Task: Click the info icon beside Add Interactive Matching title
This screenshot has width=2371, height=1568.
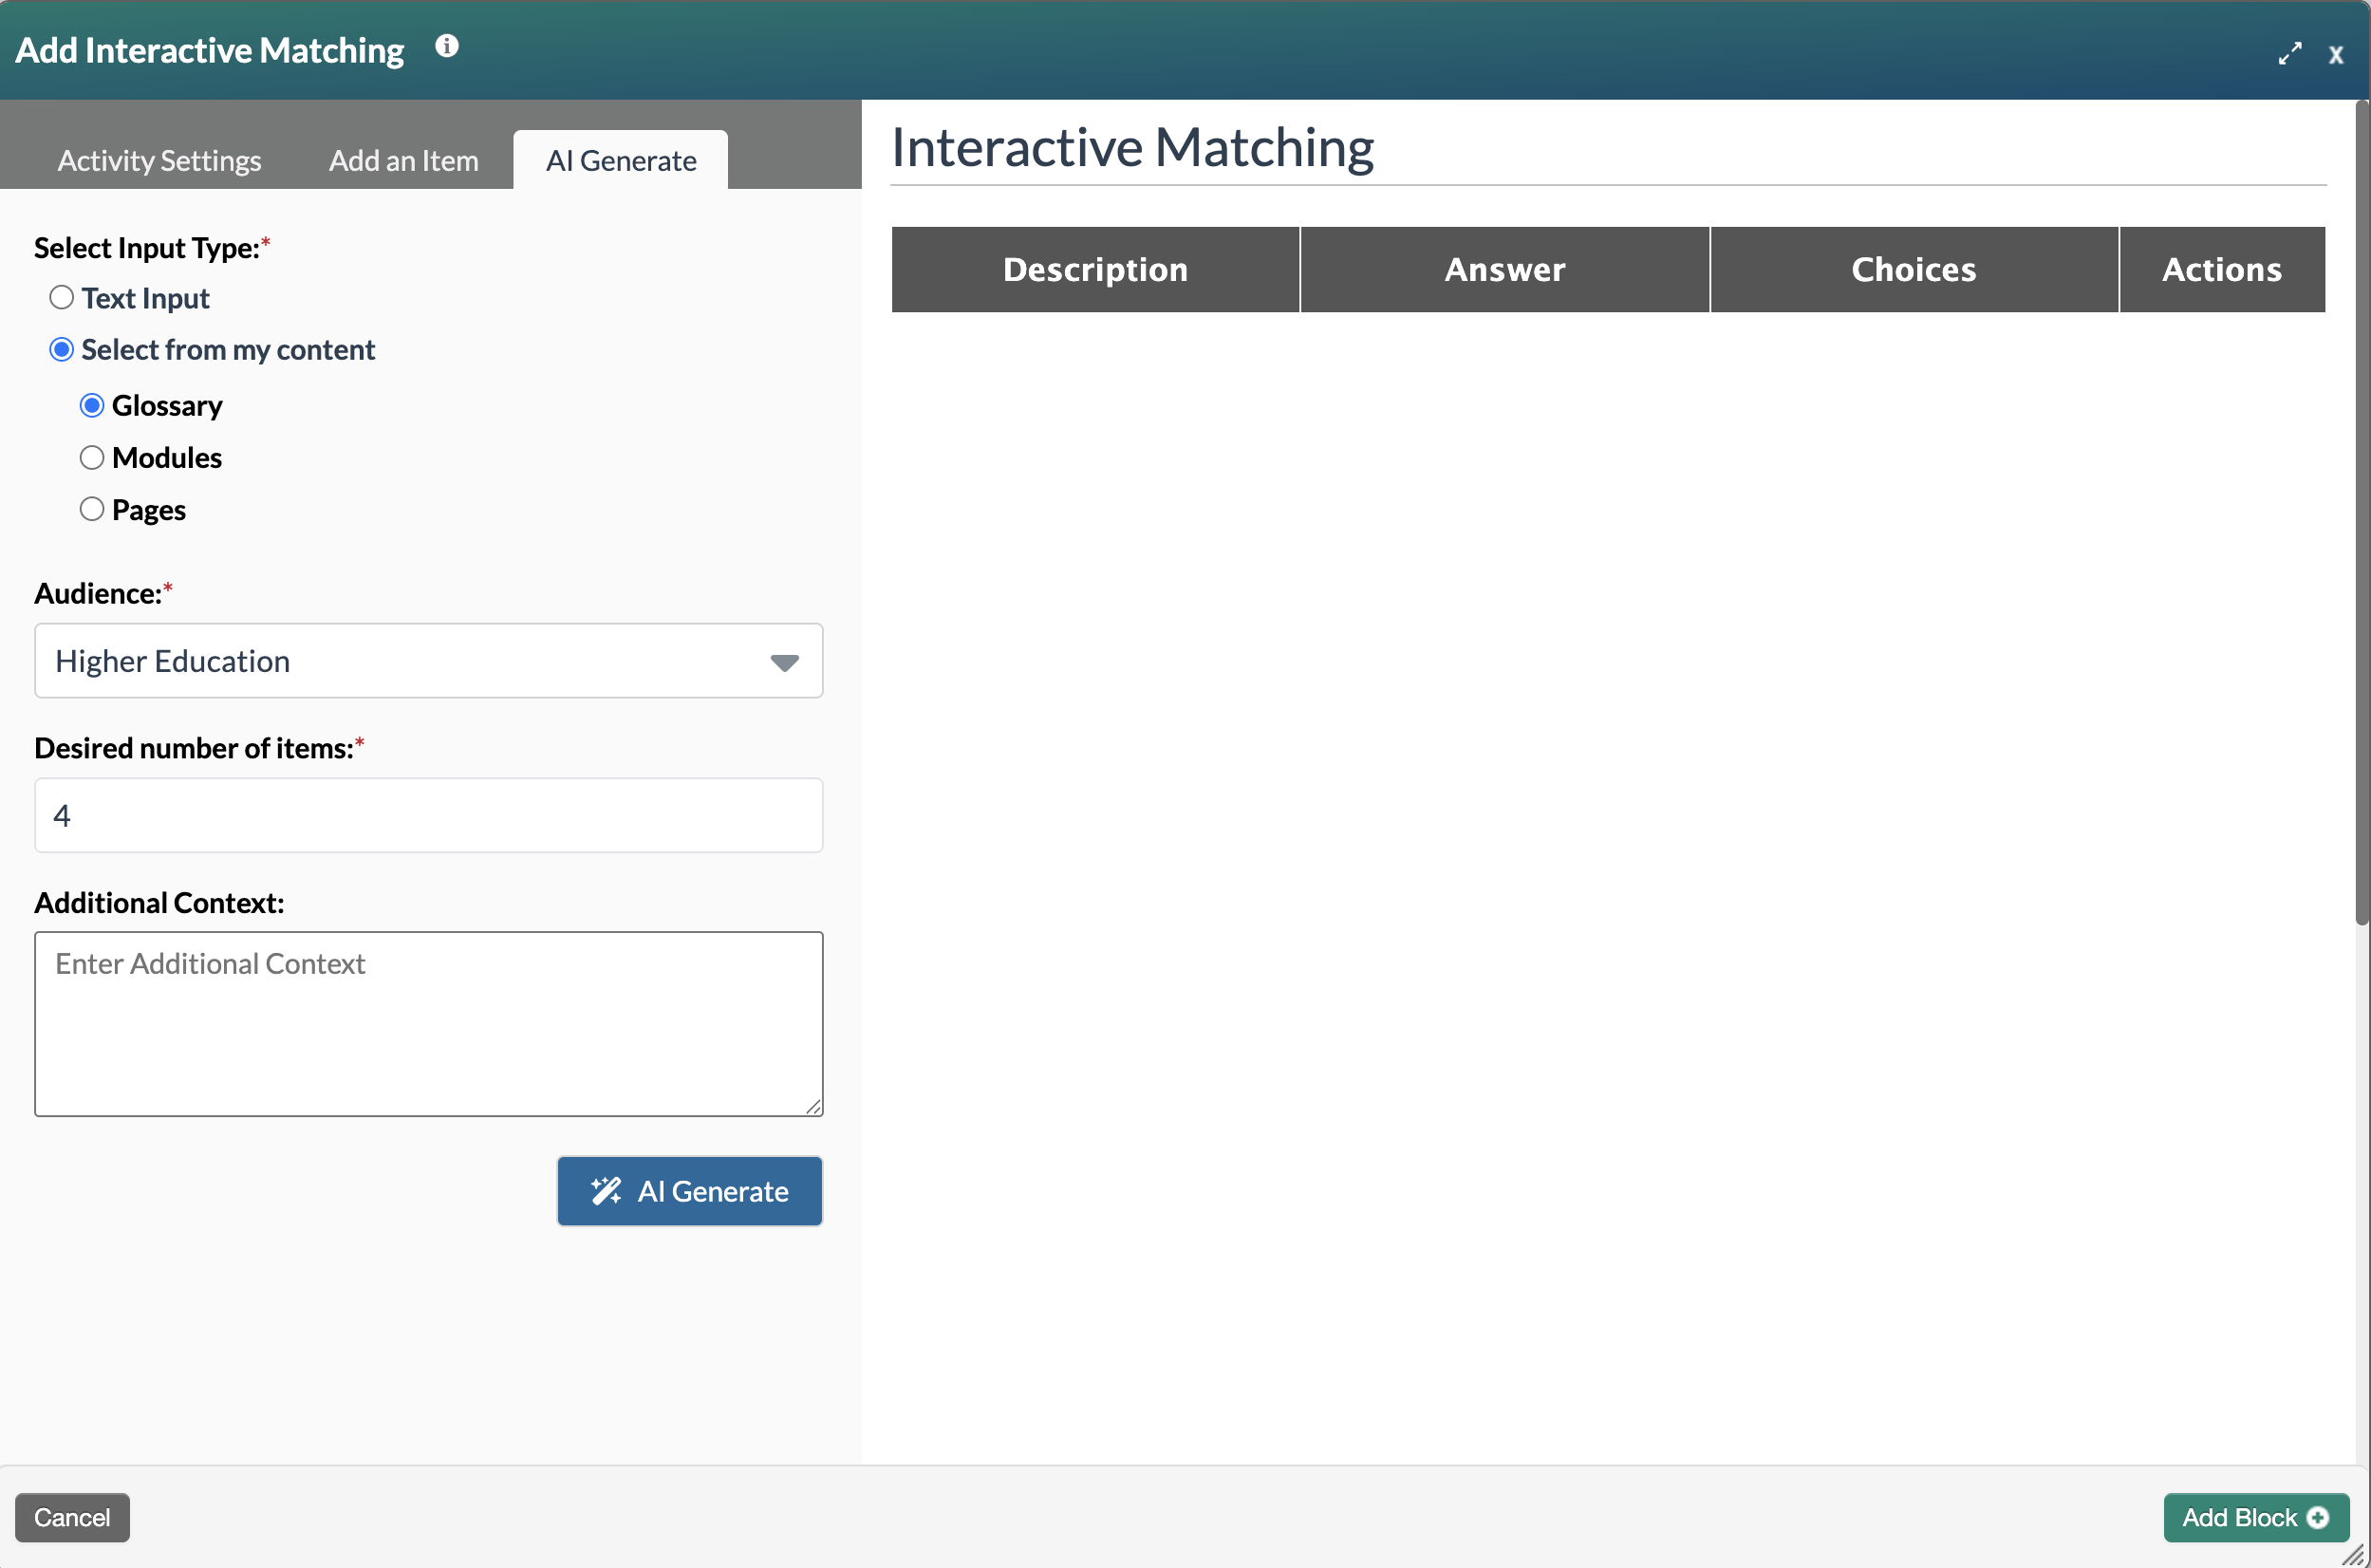Action: 446,46
